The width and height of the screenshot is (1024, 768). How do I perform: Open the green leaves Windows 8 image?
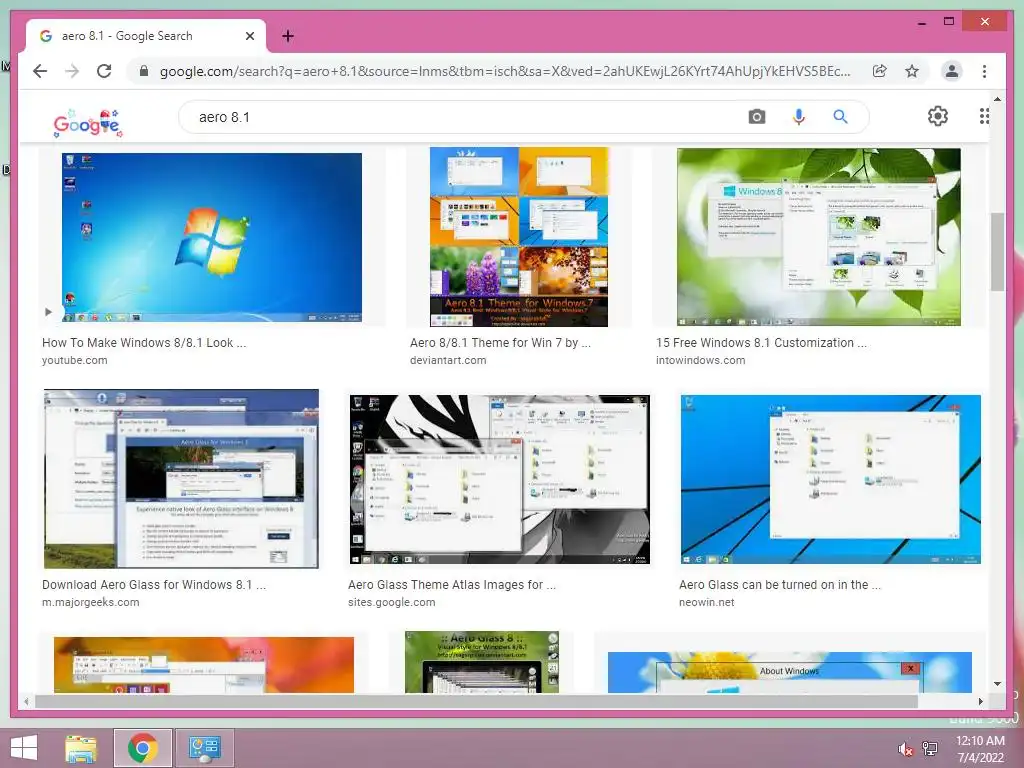point(818,236)
